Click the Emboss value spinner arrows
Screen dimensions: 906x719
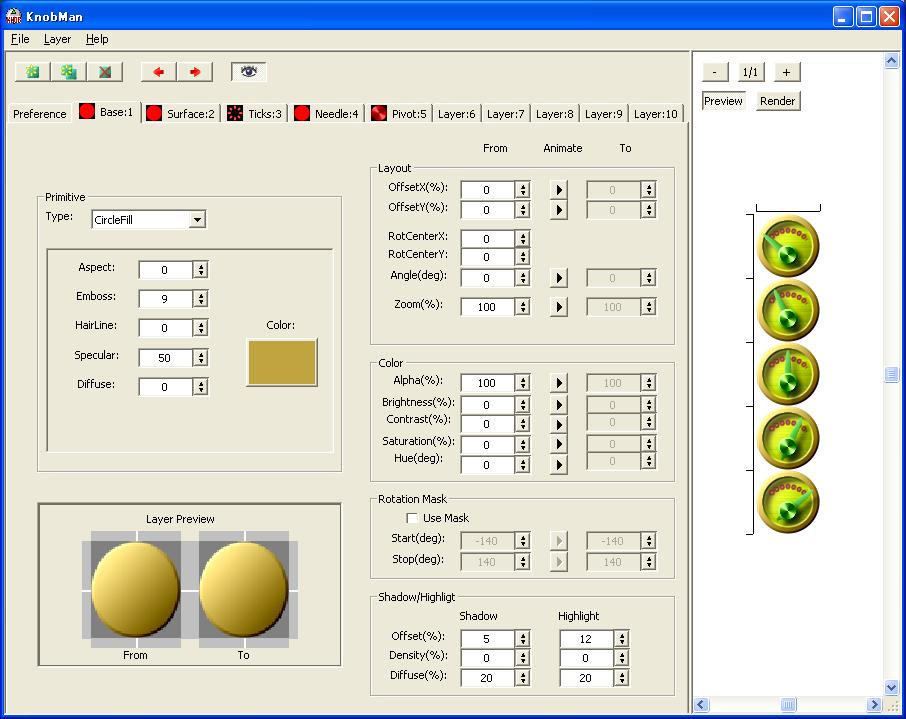[201, 299]
